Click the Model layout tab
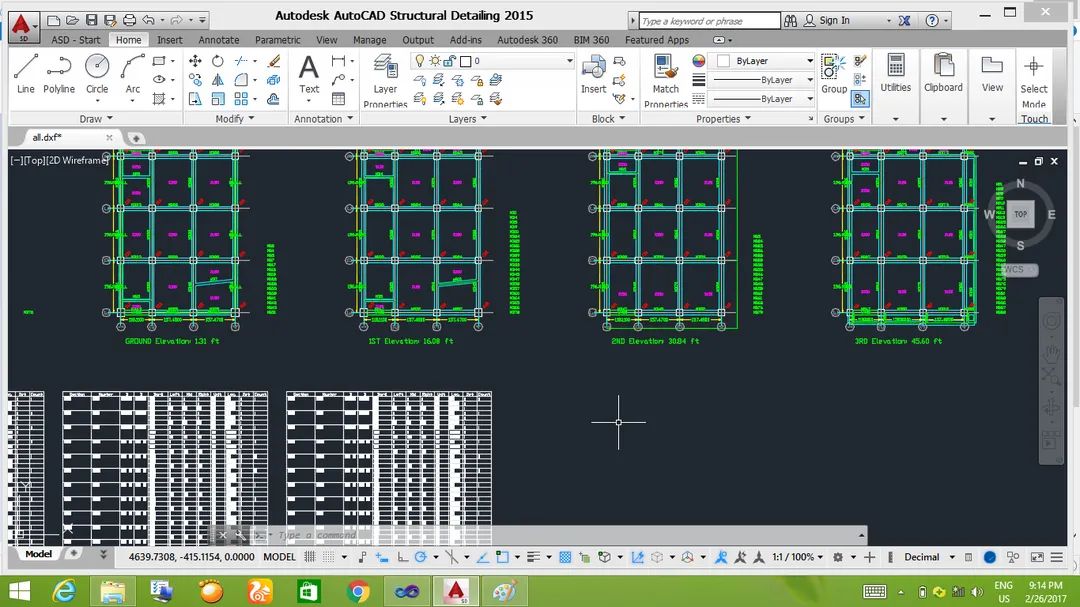 tap(38, 554)
